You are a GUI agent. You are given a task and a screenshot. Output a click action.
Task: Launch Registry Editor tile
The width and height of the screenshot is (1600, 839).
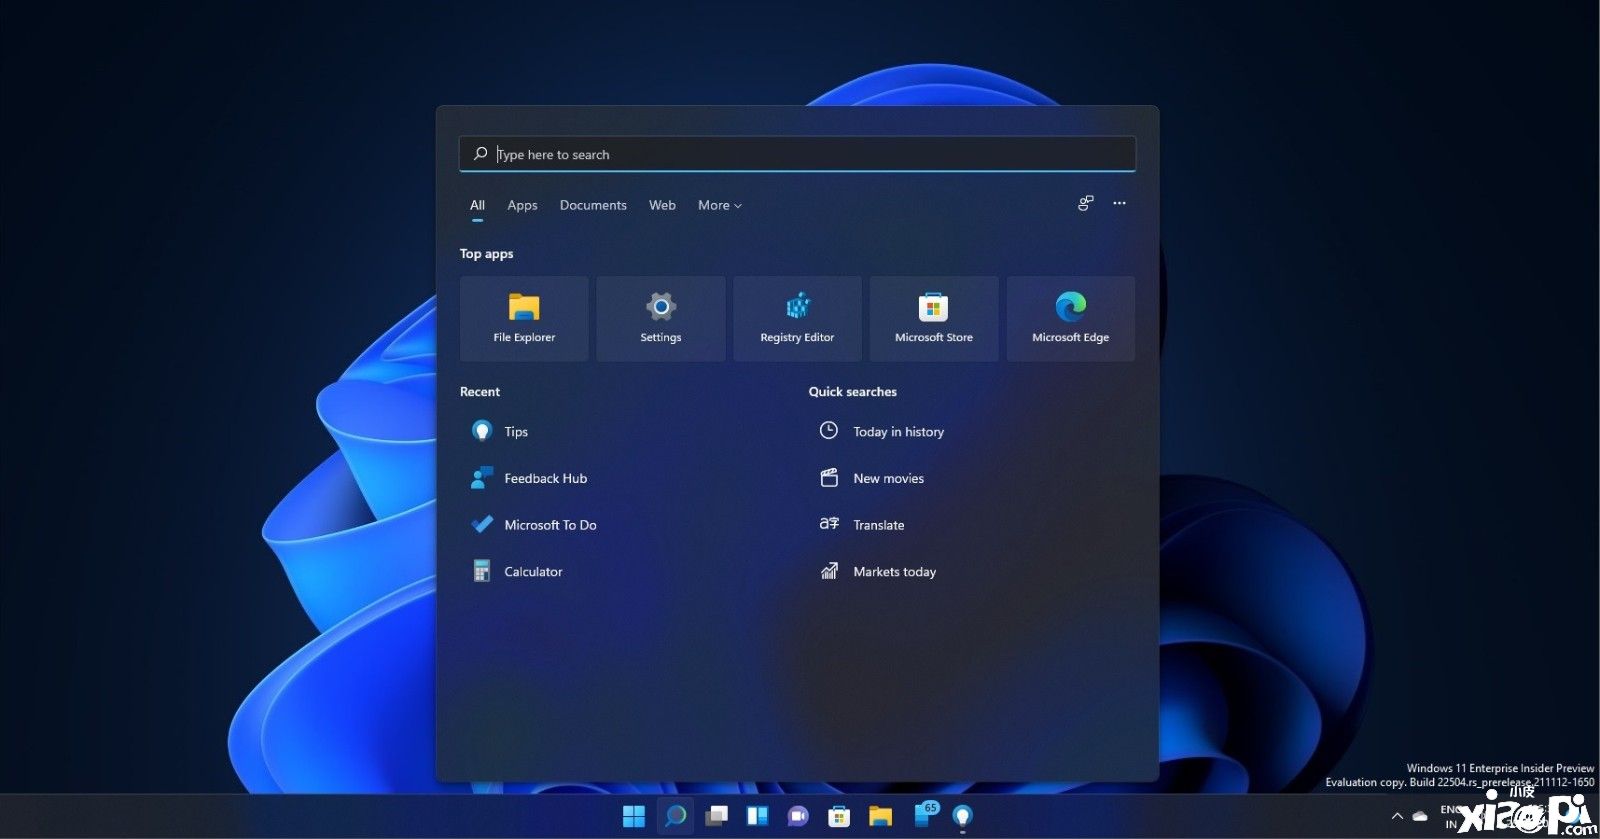797,319
